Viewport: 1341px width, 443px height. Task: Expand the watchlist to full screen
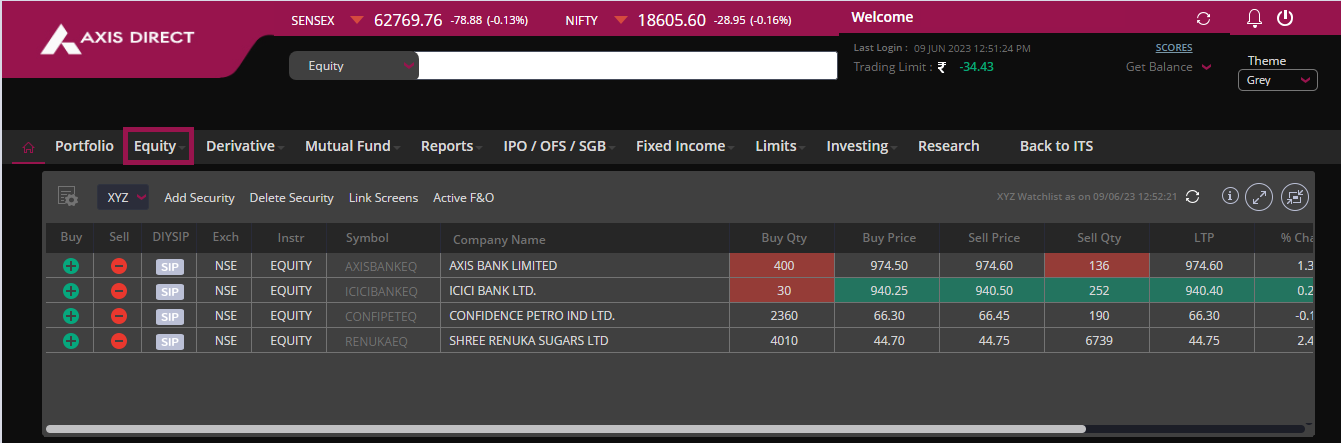coord(1259,197)
